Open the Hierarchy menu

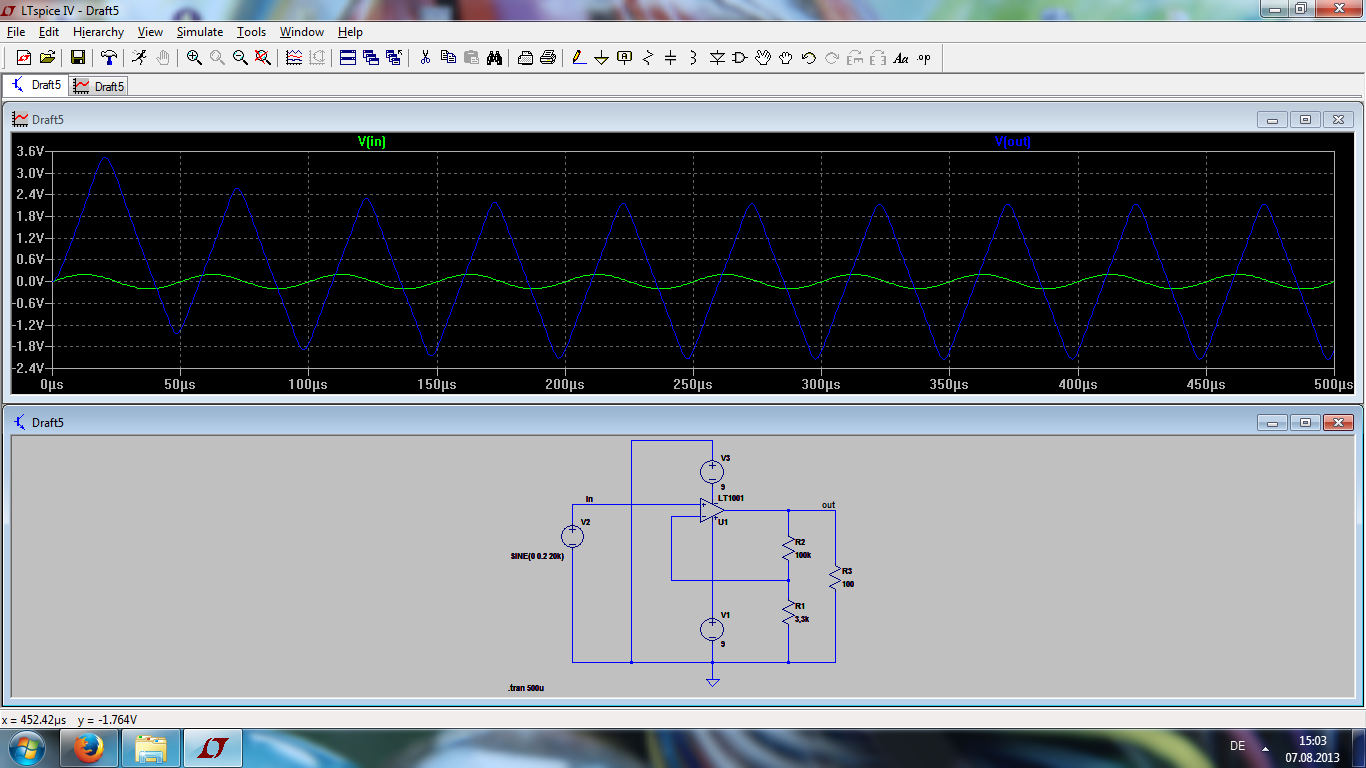[98, 32]
